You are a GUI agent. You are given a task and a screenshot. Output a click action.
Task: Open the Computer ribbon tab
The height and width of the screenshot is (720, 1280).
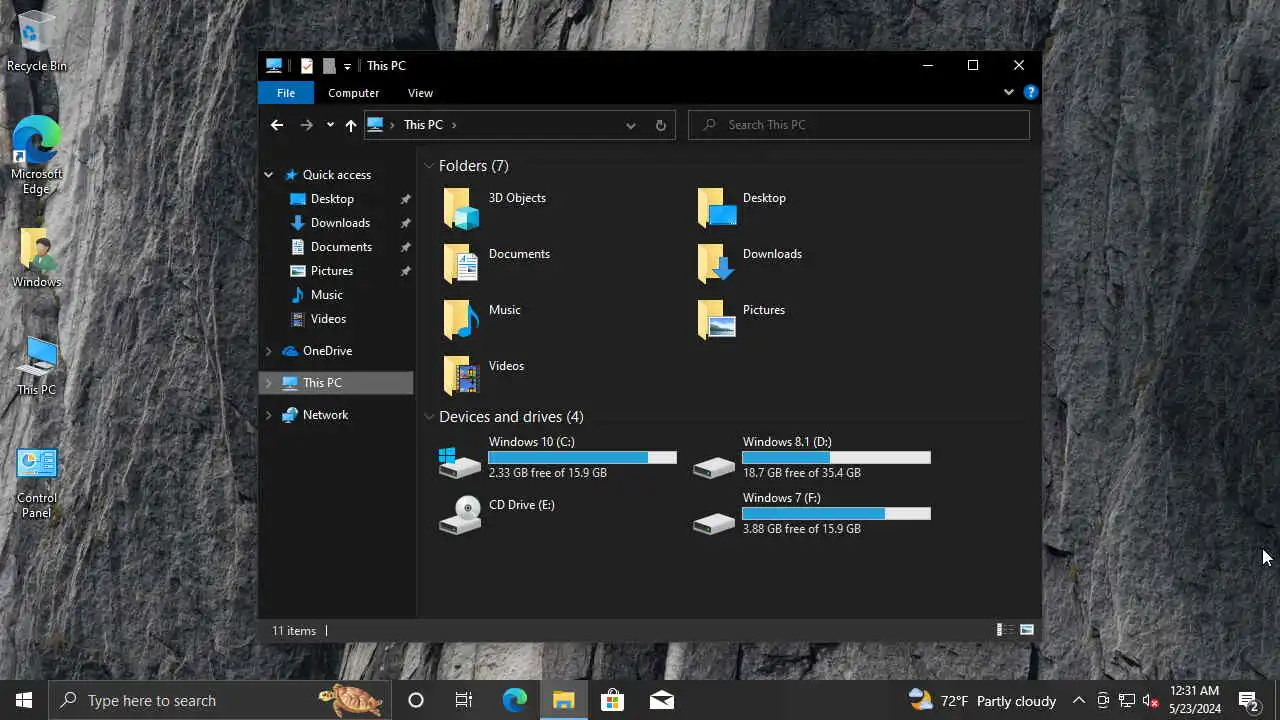(354, 93)
